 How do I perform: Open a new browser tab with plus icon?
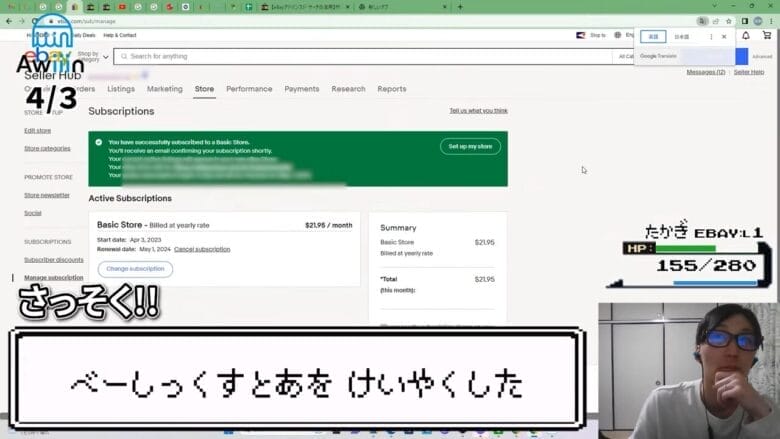[460, 7]
